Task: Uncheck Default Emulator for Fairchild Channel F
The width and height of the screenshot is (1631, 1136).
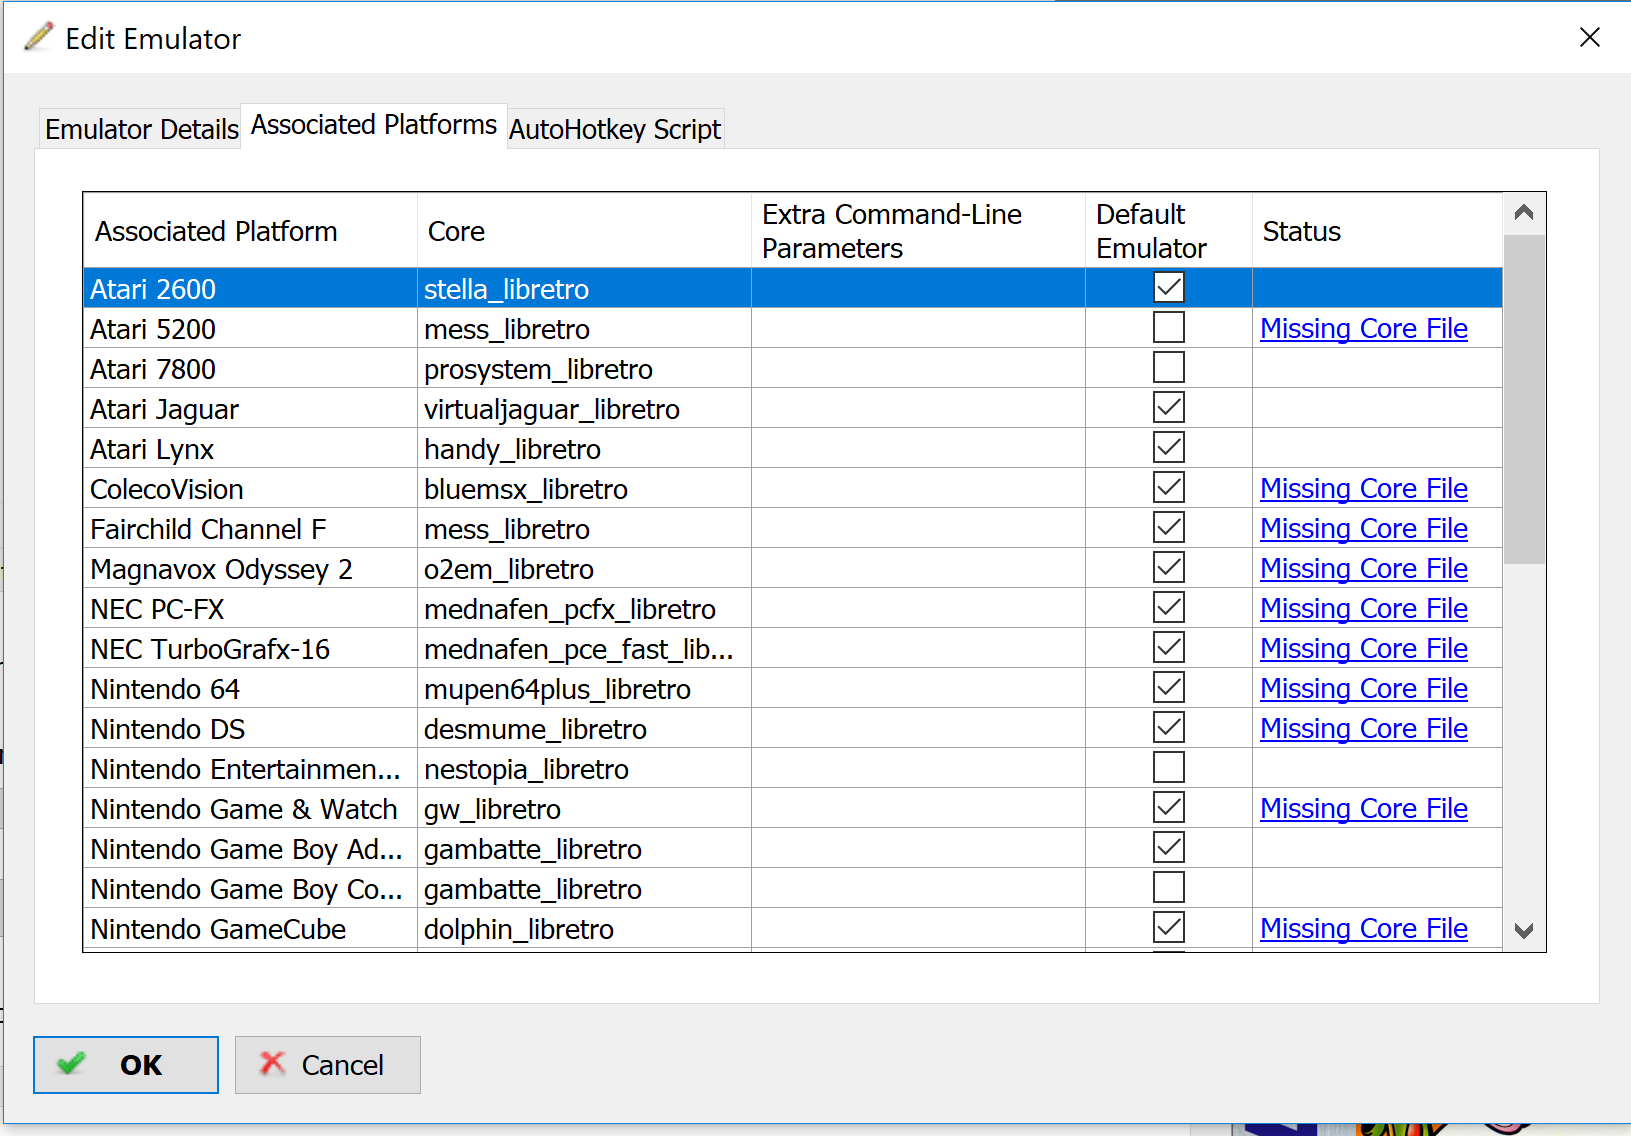Action: [1169, 528]
